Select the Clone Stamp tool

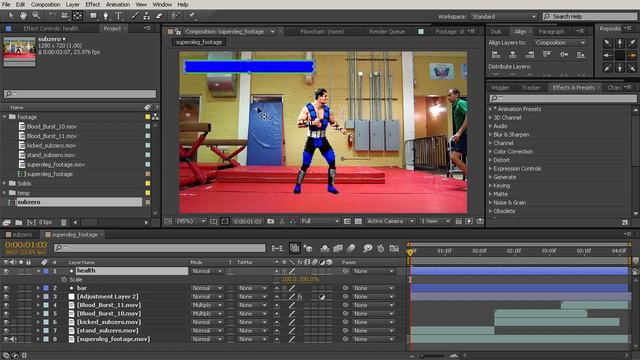(x=147, y=16)
